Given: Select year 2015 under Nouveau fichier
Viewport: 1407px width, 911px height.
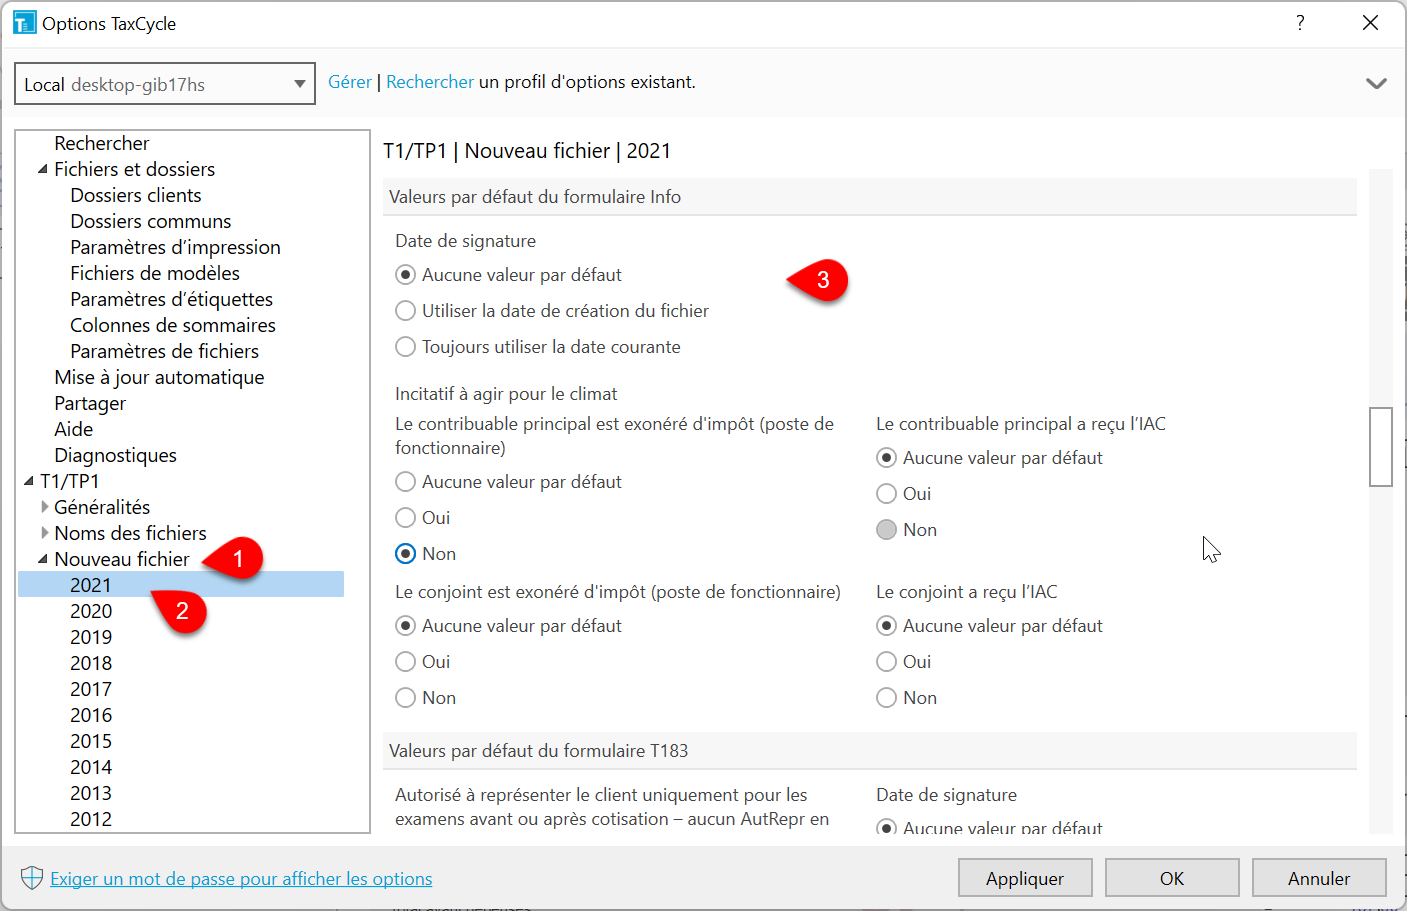Looking at the screenshot, I should click(91, 741).
